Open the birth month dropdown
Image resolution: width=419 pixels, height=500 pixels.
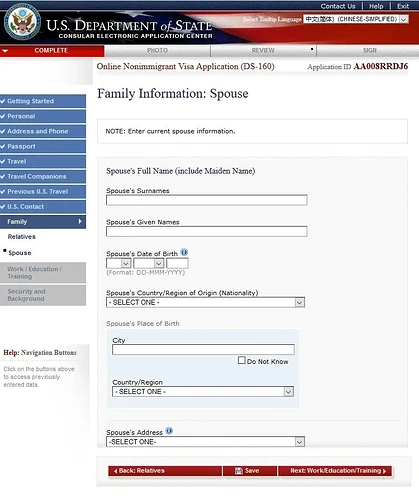tap(148, 263)
